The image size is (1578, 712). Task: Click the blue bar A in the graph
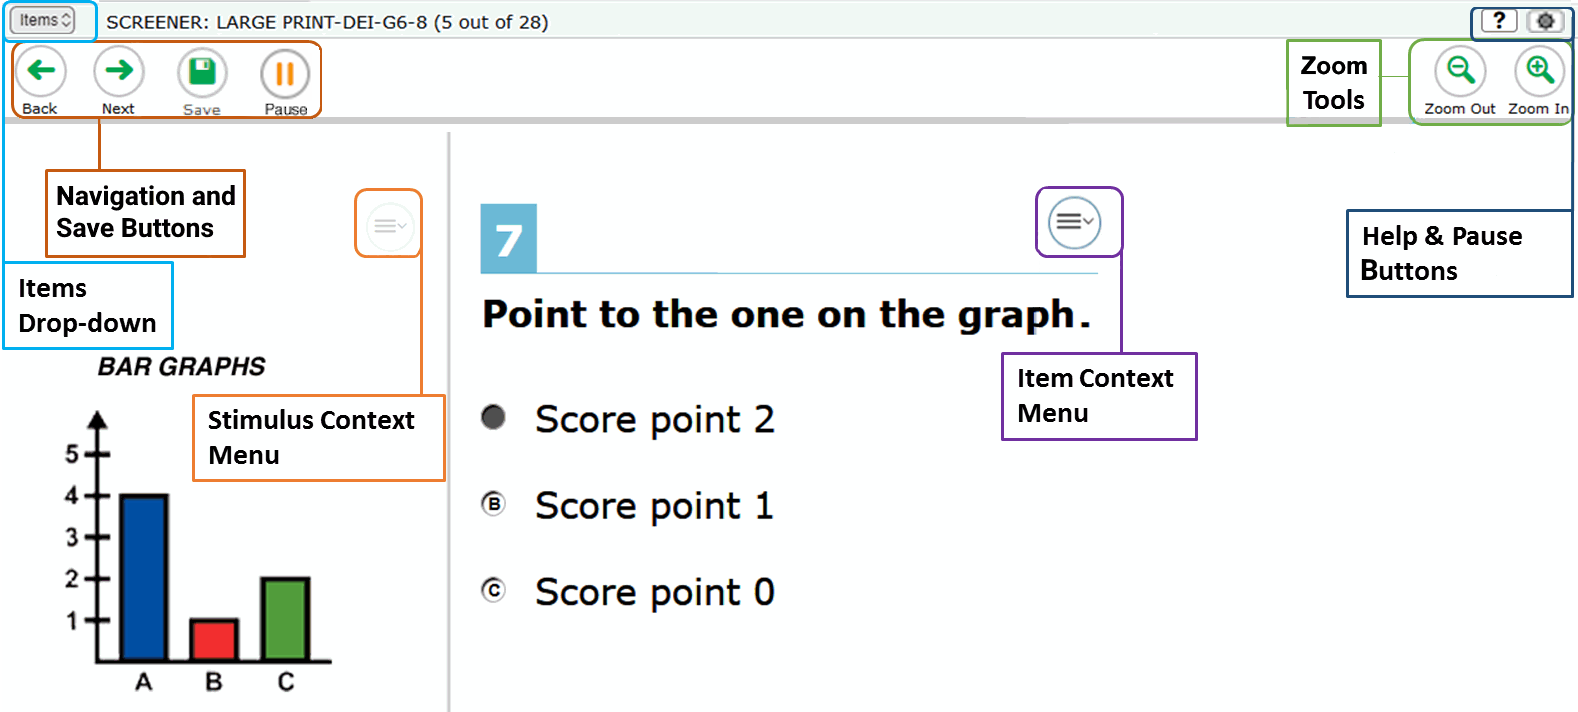tap(144, 577)
